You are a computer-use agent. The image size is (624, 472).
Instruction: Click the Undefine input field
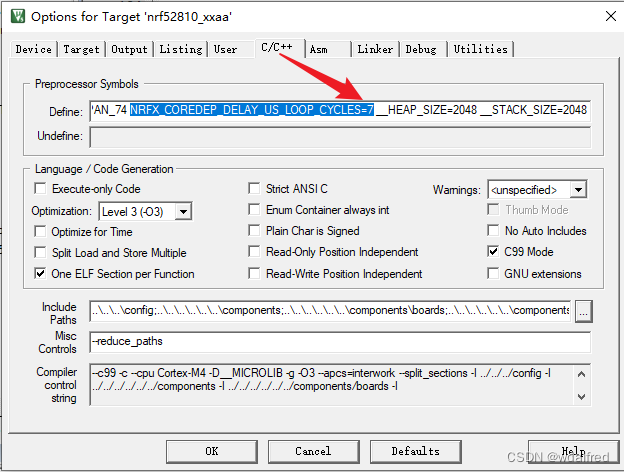(x=340, y=137)
